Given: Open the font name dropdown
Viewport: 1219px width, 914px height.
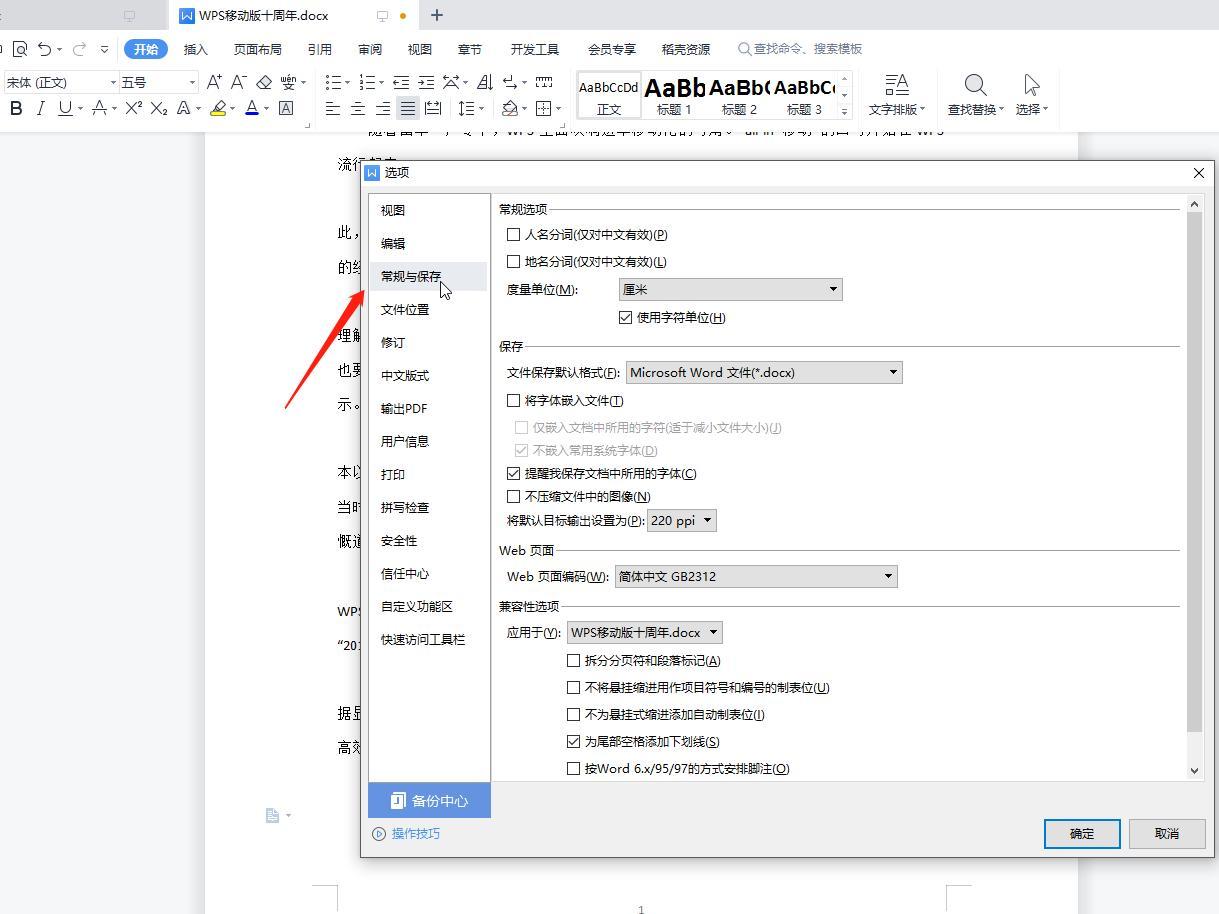Looking at the screenshot, I should tap(113, 82).
